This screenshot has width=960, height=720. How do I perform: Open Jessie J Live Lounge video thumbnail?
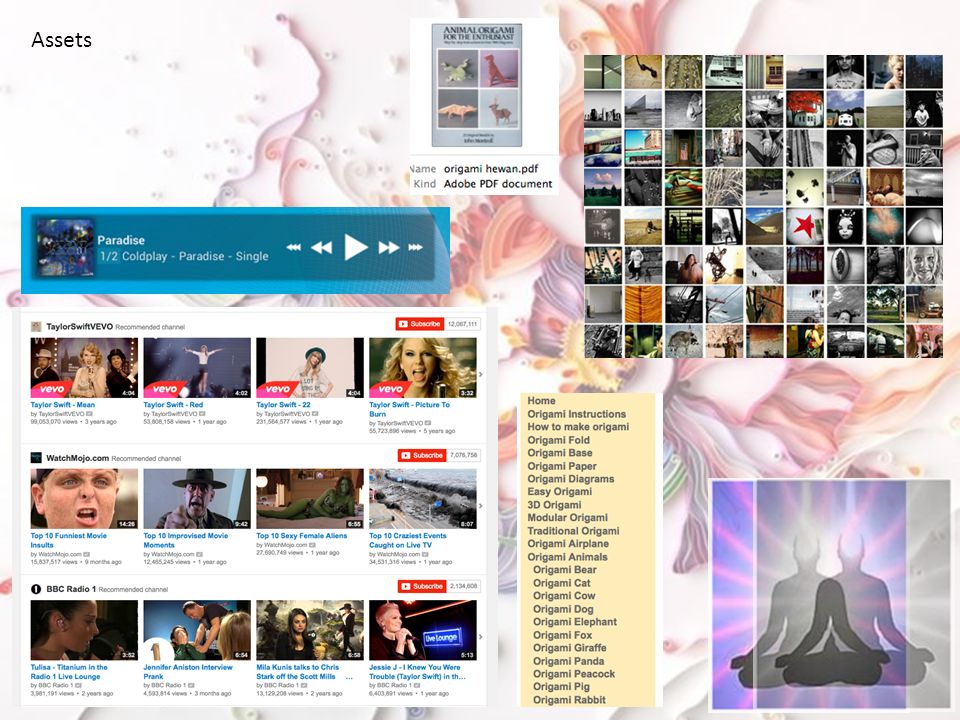tap(422, 629)
